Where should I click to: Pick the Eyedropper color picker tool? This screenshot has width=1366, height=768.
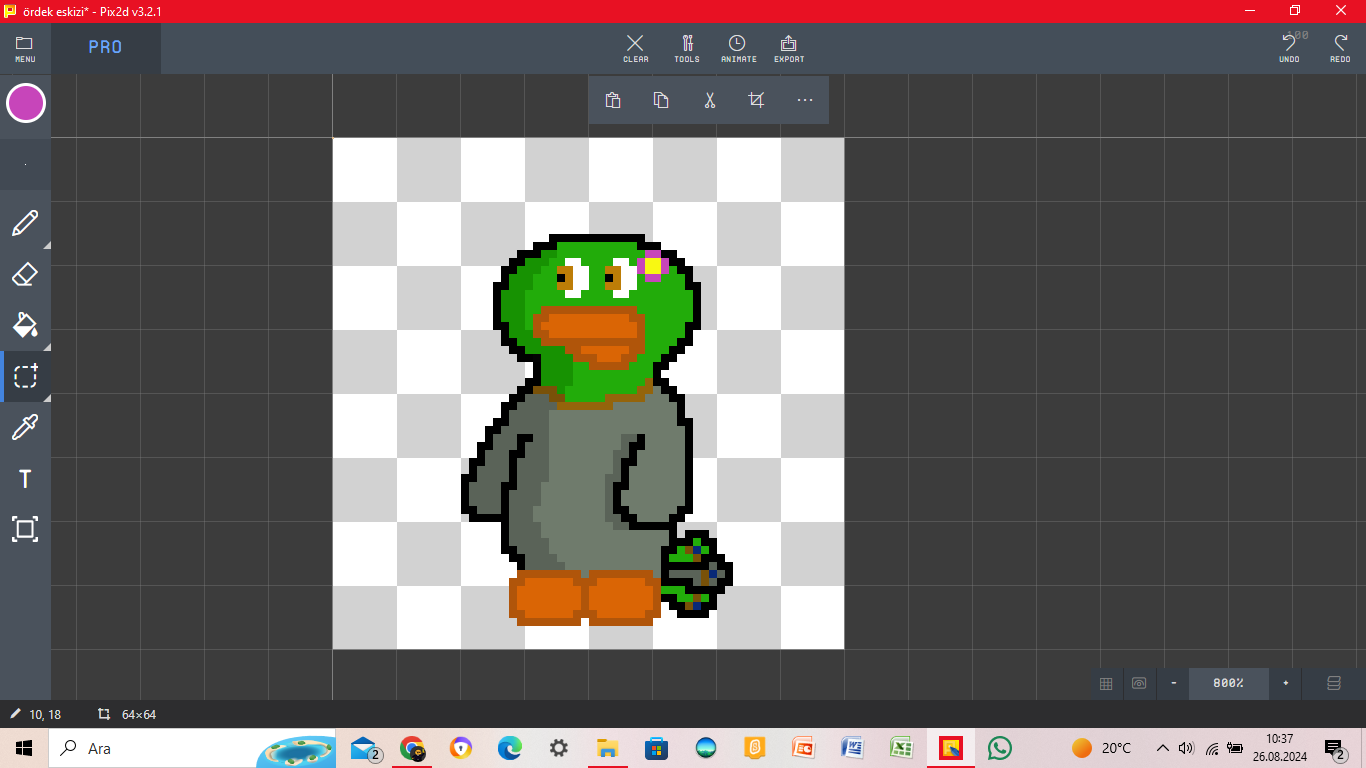[x=25, y=428]
